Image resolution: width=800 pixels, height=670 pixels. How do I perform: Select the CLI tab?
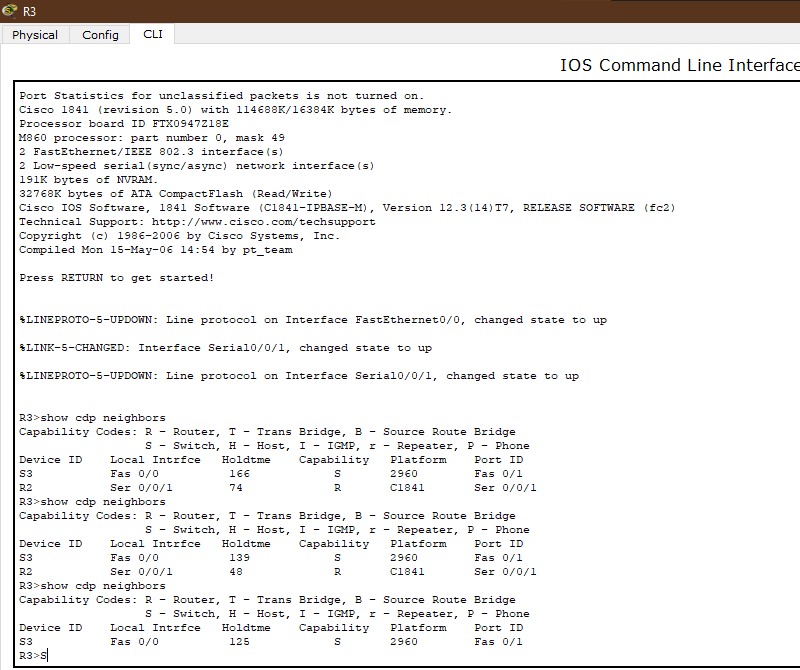[153, 34]
